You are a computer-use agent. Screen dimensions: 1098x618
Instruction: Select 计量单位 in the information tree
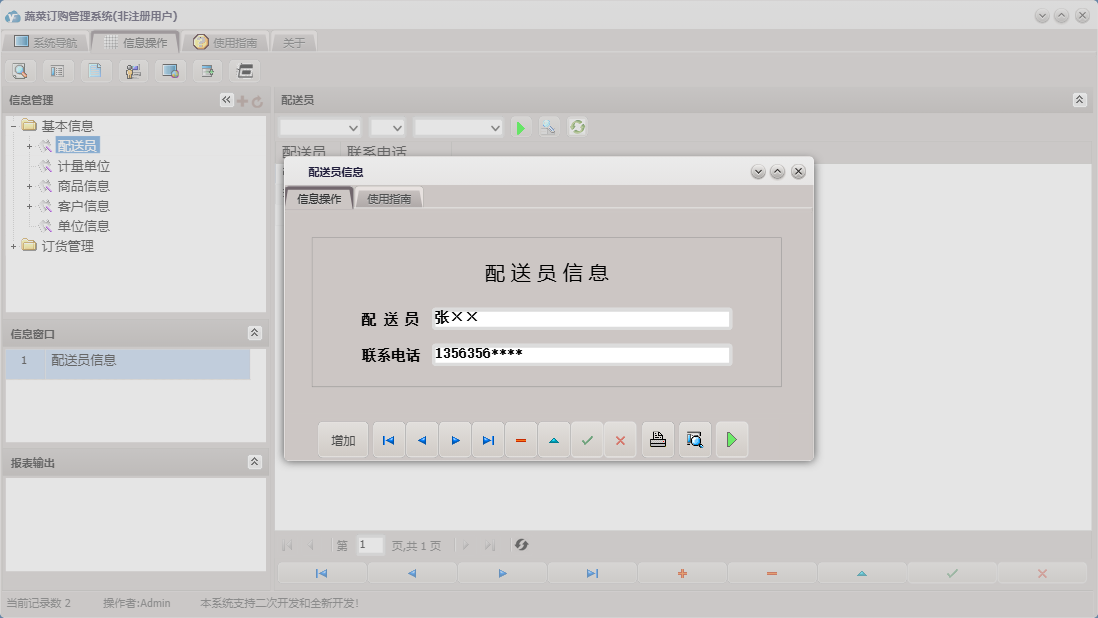[x=81, y=165]
